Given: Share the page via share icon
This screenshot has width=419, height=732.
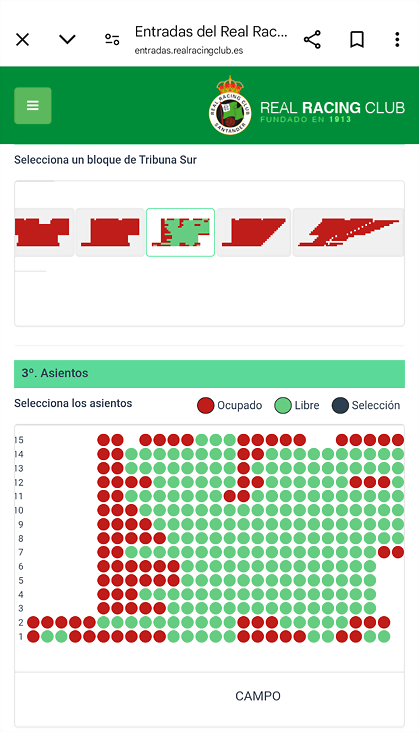Looking at the screenshot, I should [312, 40].
